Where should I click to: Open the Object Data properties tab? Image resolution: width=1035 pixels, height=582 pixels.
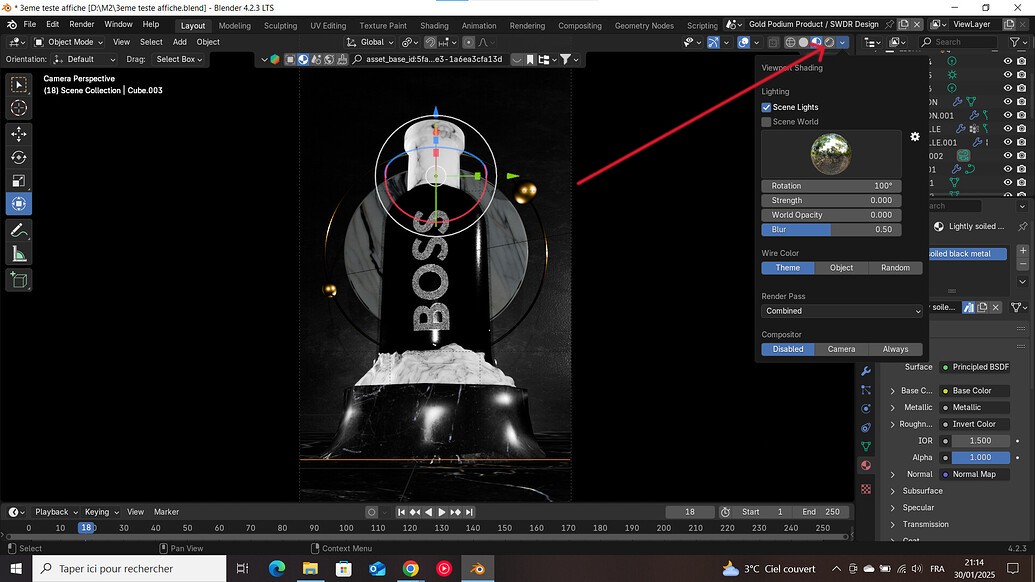coord(866,446)
